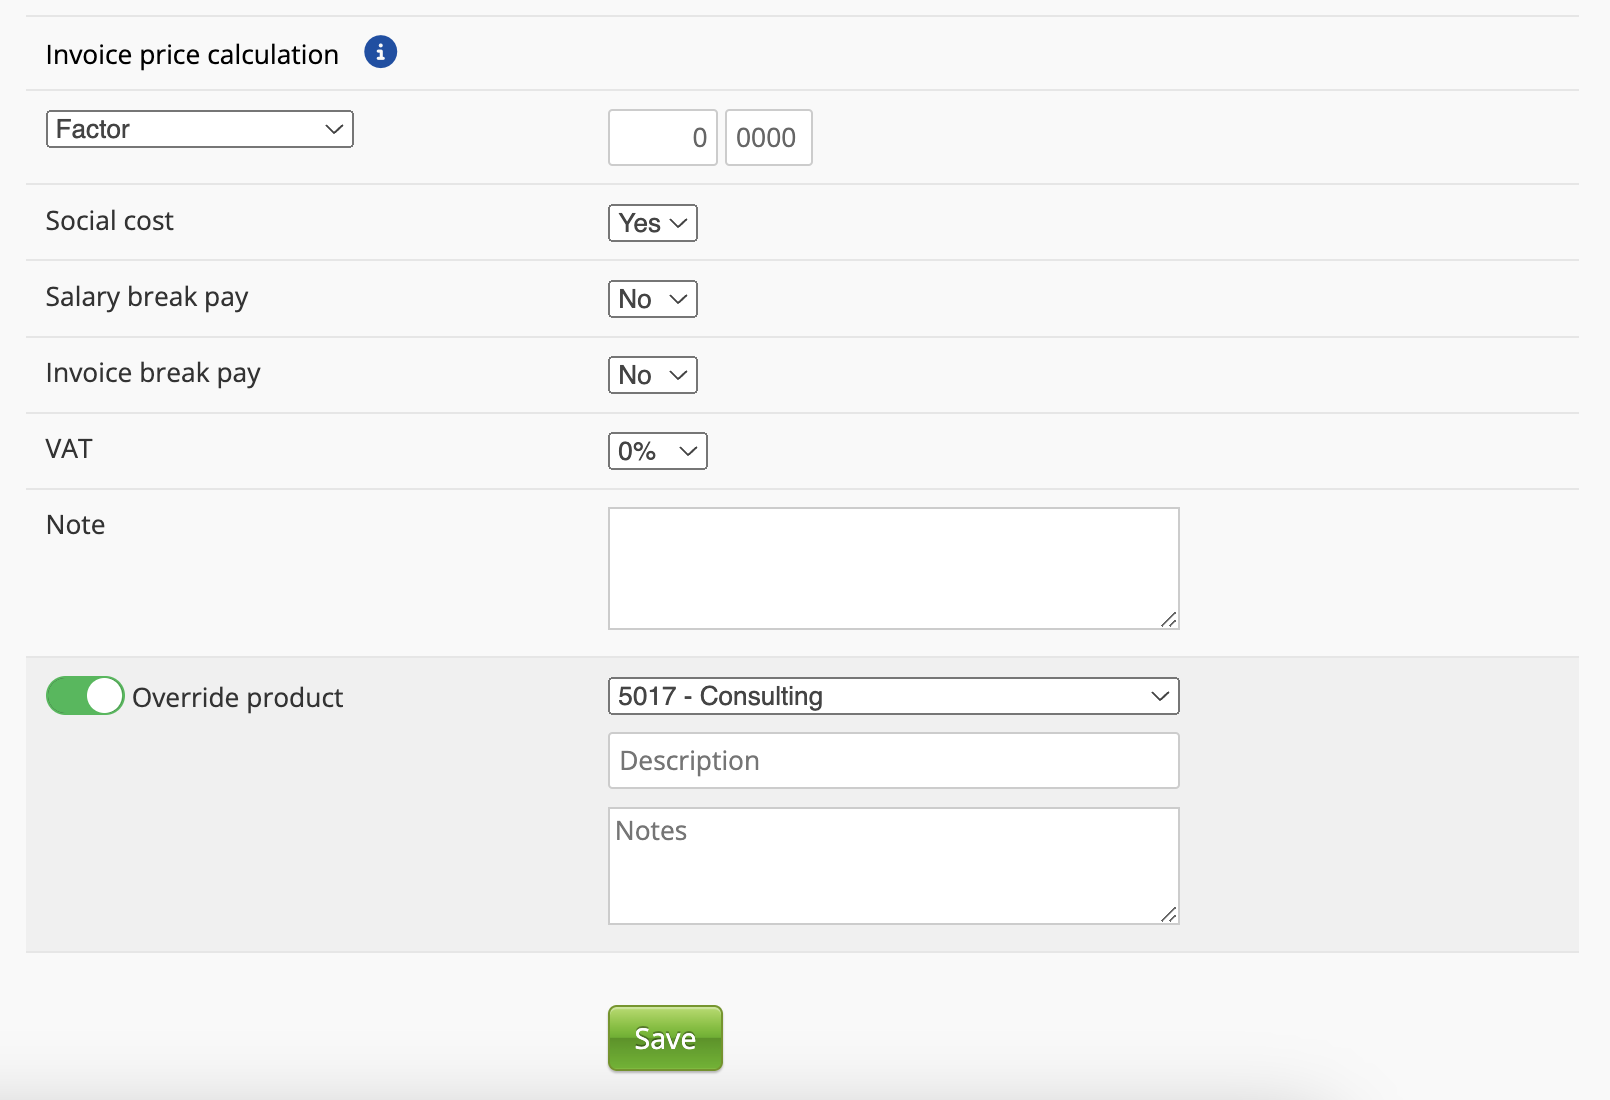The image size is (1610, 1100).
Task: Click the Description input field
Action: pos(893,761)
